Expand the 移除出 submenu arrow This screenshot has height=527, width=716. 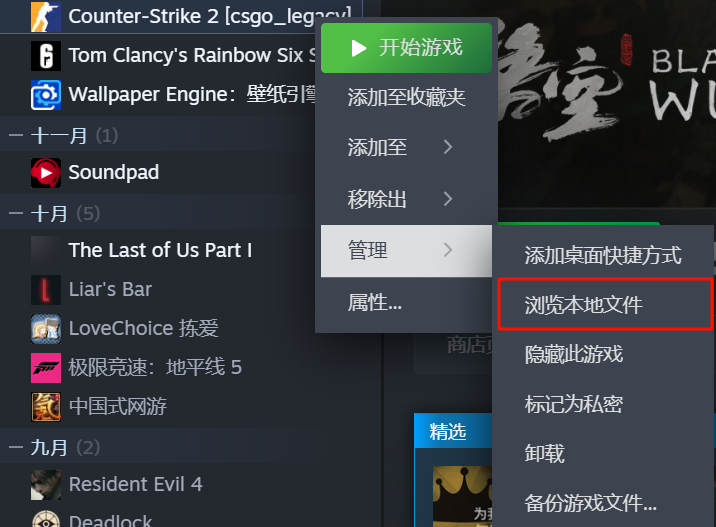pos(448,199)
